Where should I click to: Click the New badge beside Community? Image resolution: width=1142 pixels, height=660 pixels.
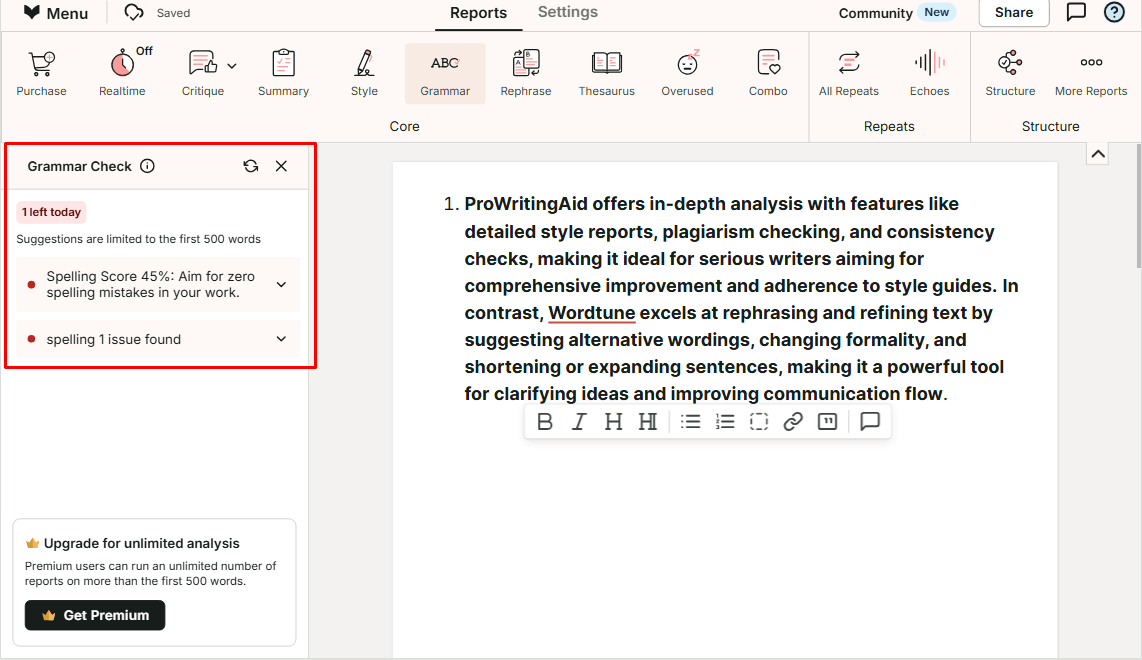click(936, 12)
